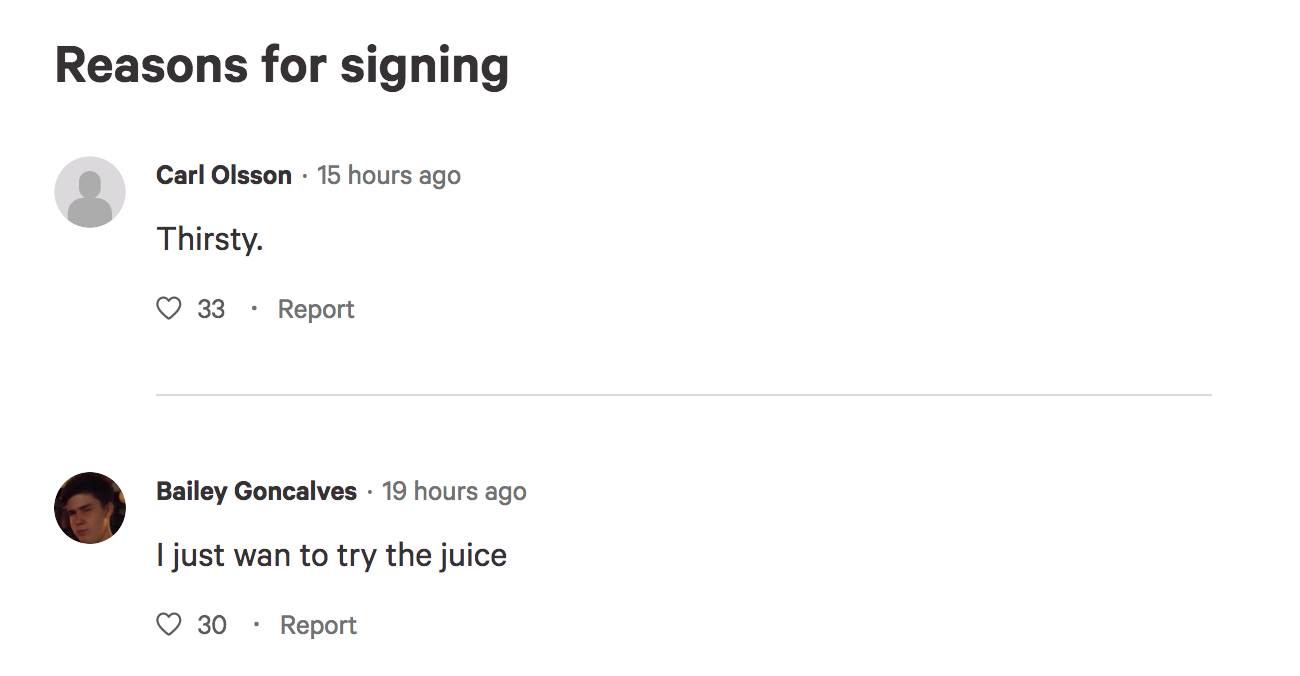
Task: Click the "Reasons for signing" heading
Action: [282, 65]
